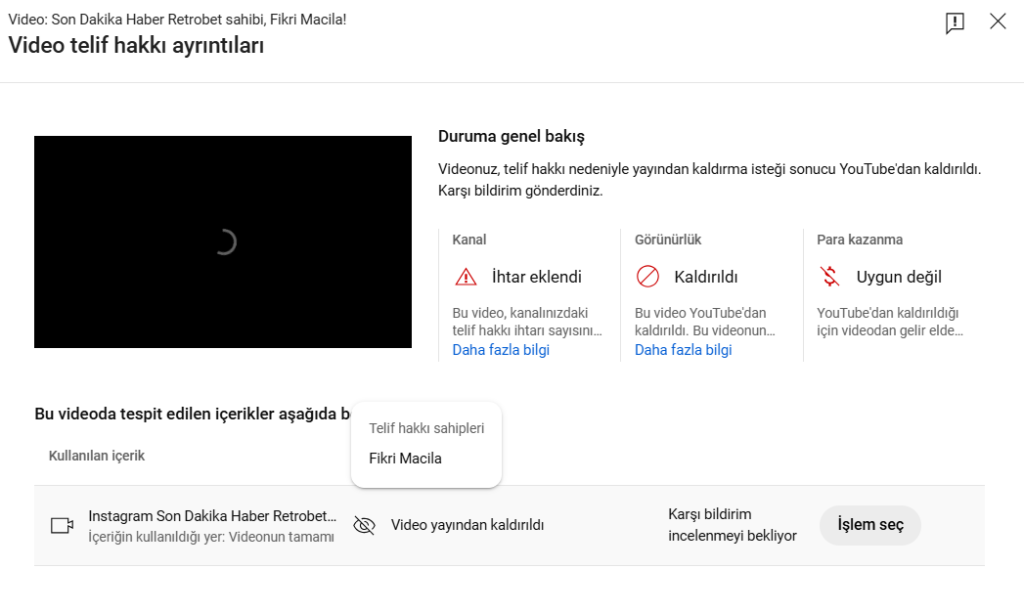Image resolution: width=1024 pixels, height=613 pixels.
Task: Click the "Görünürlük" column label
Action: point(667,240)
